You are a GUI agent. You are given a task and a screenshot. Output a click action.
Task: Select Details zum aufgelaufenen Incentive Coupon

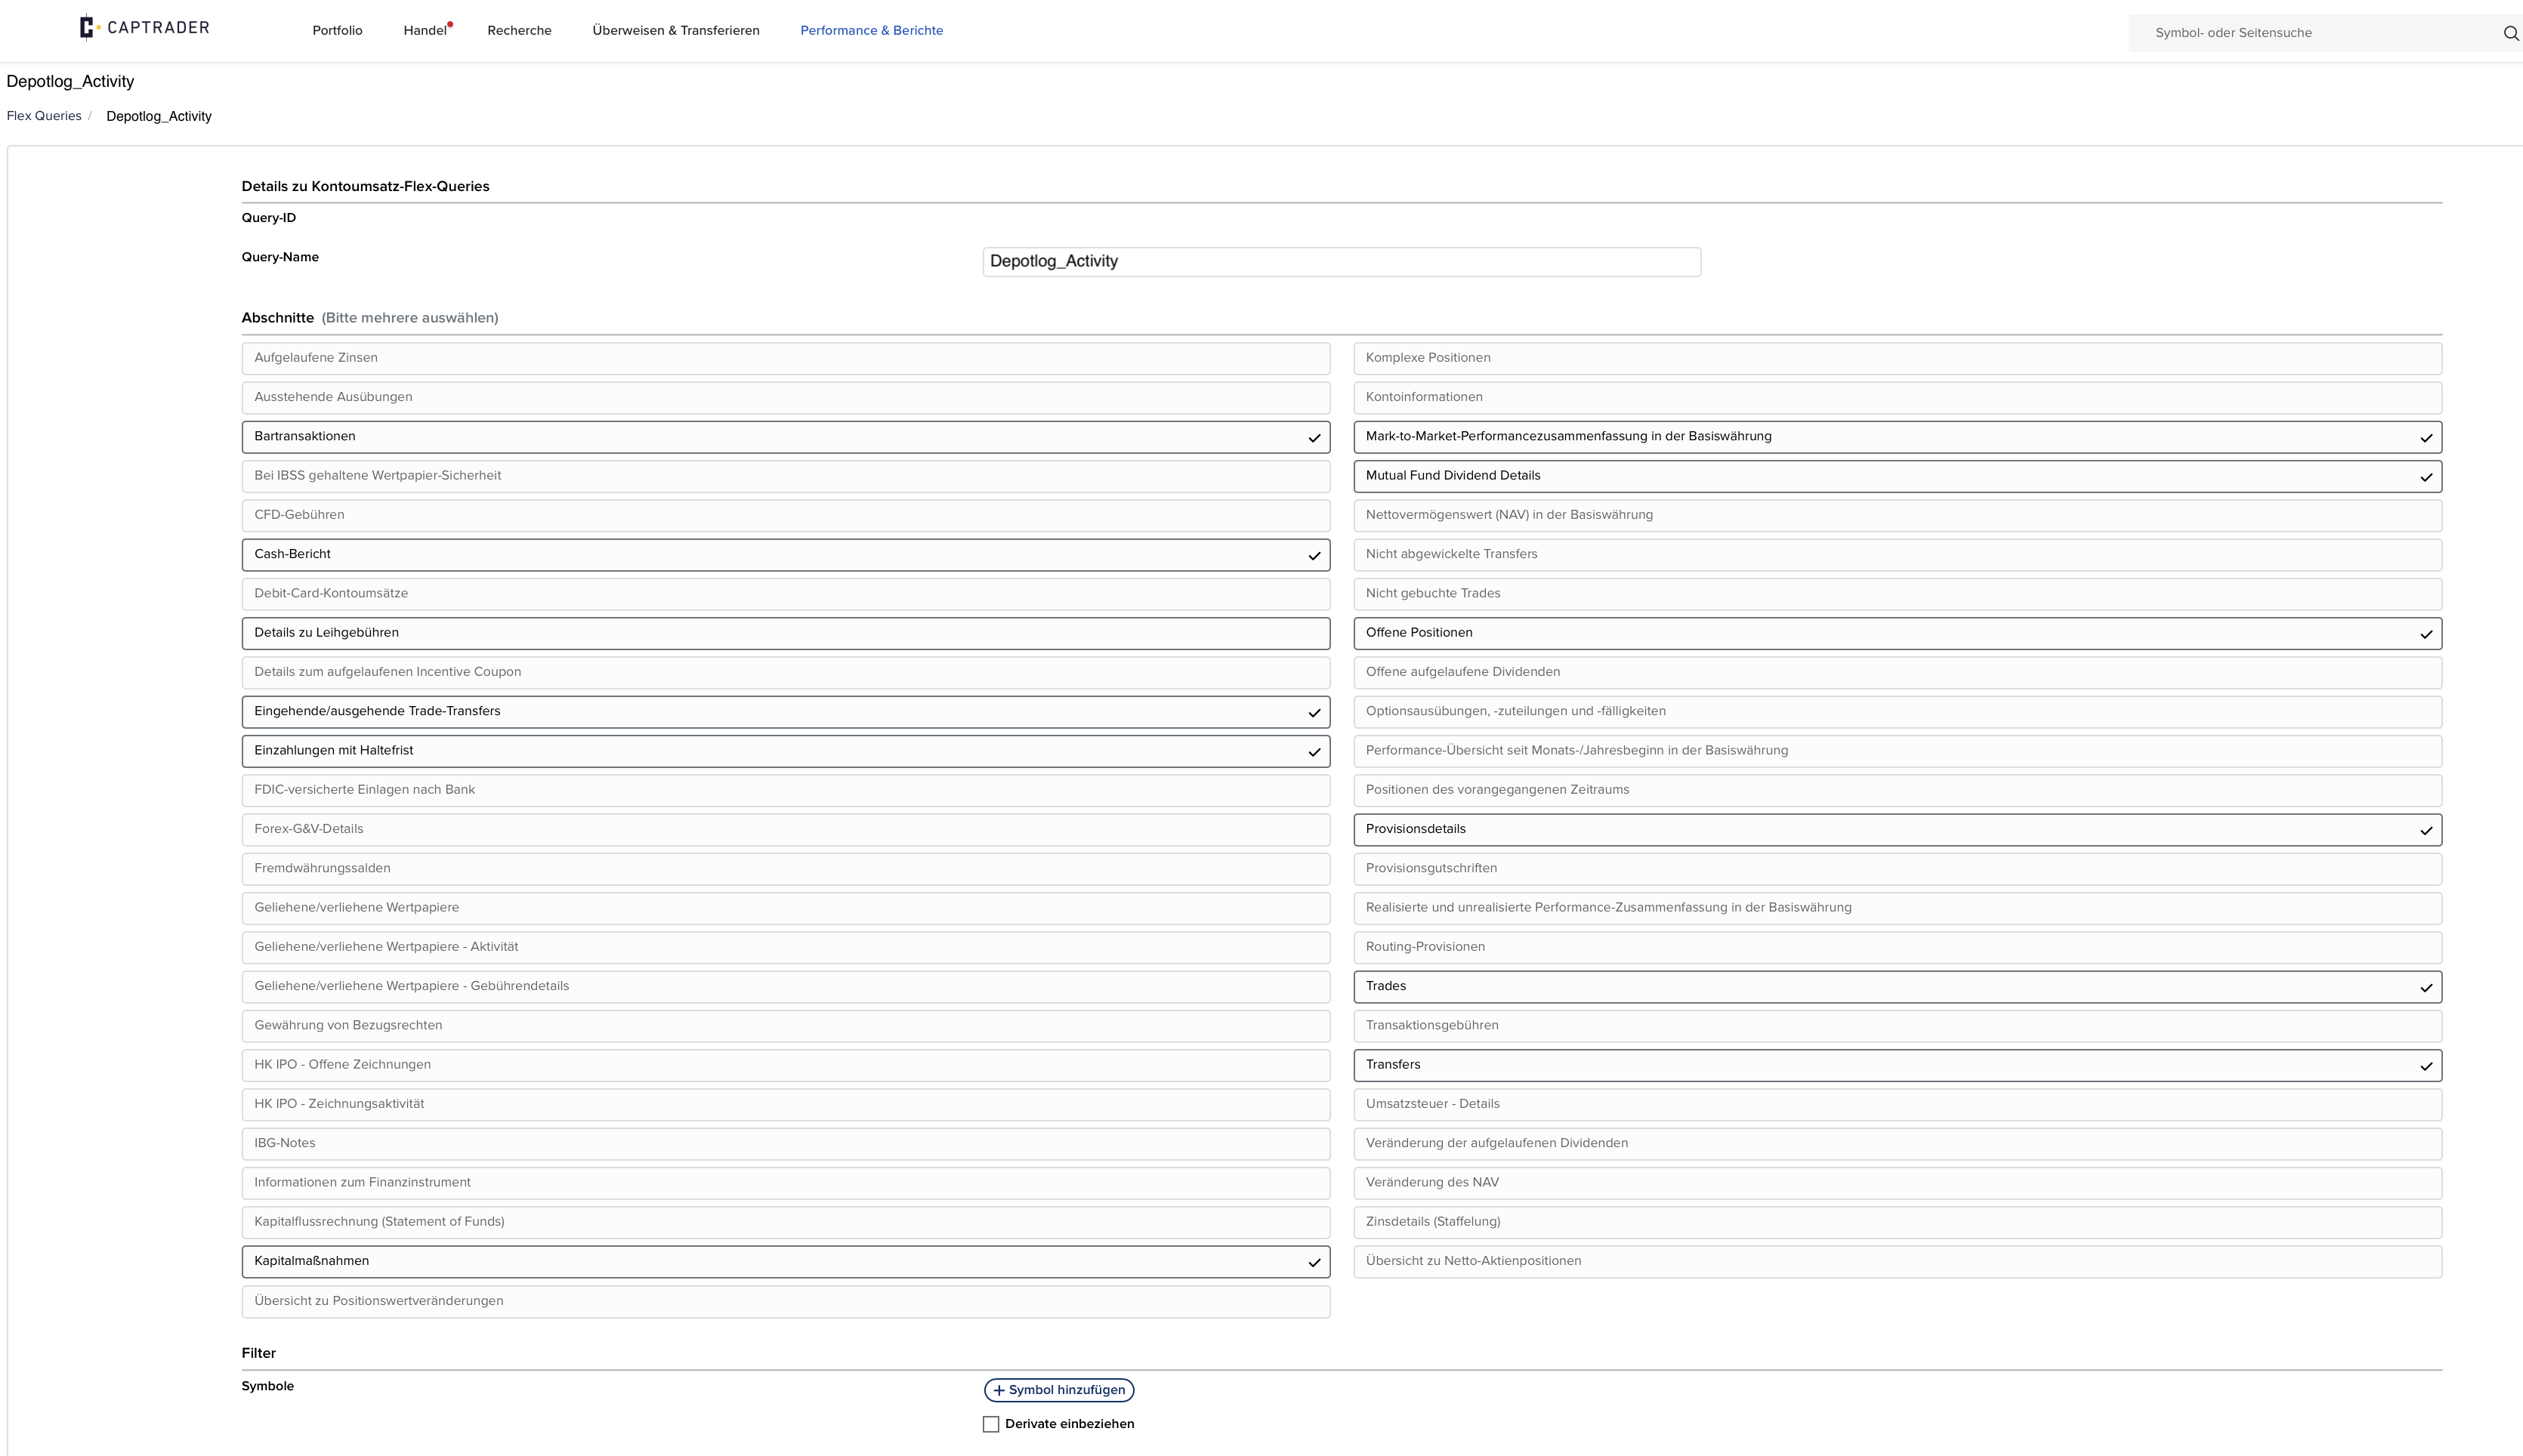tap(785, 672)
